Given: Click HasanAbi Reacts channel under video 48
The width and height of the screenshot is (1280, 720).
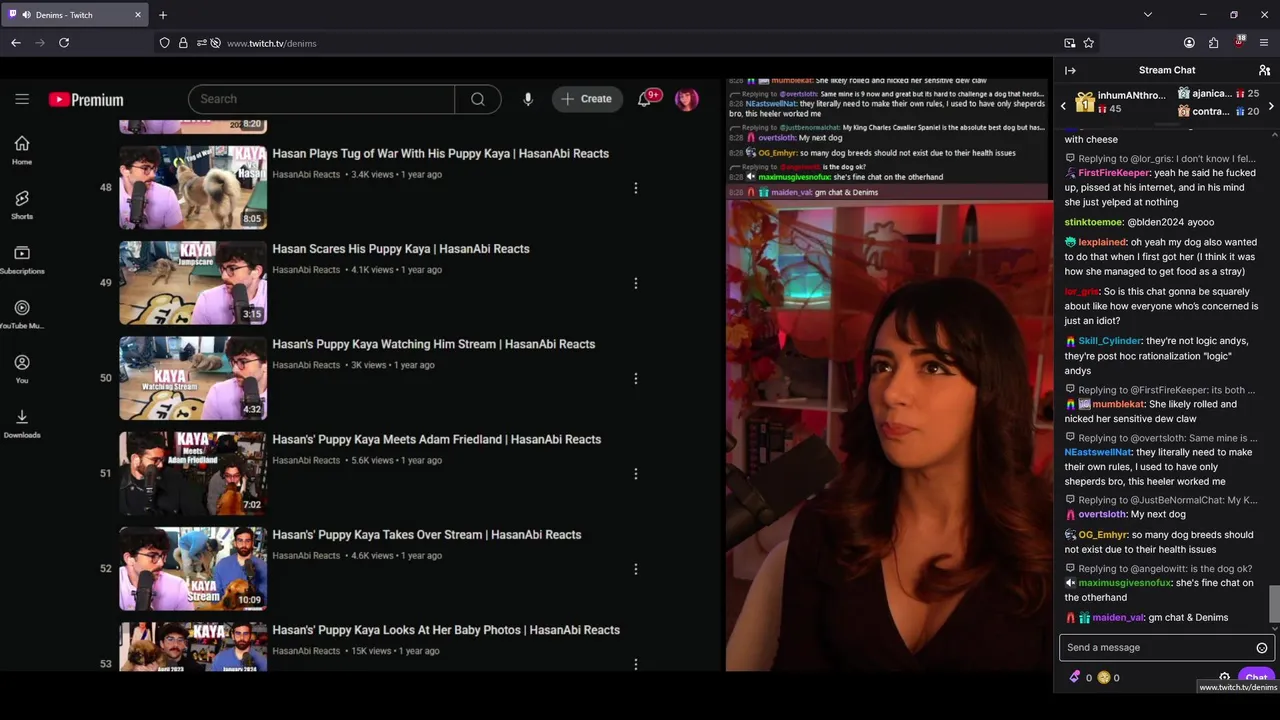Looking at the screenshot, I should (306, 175).
